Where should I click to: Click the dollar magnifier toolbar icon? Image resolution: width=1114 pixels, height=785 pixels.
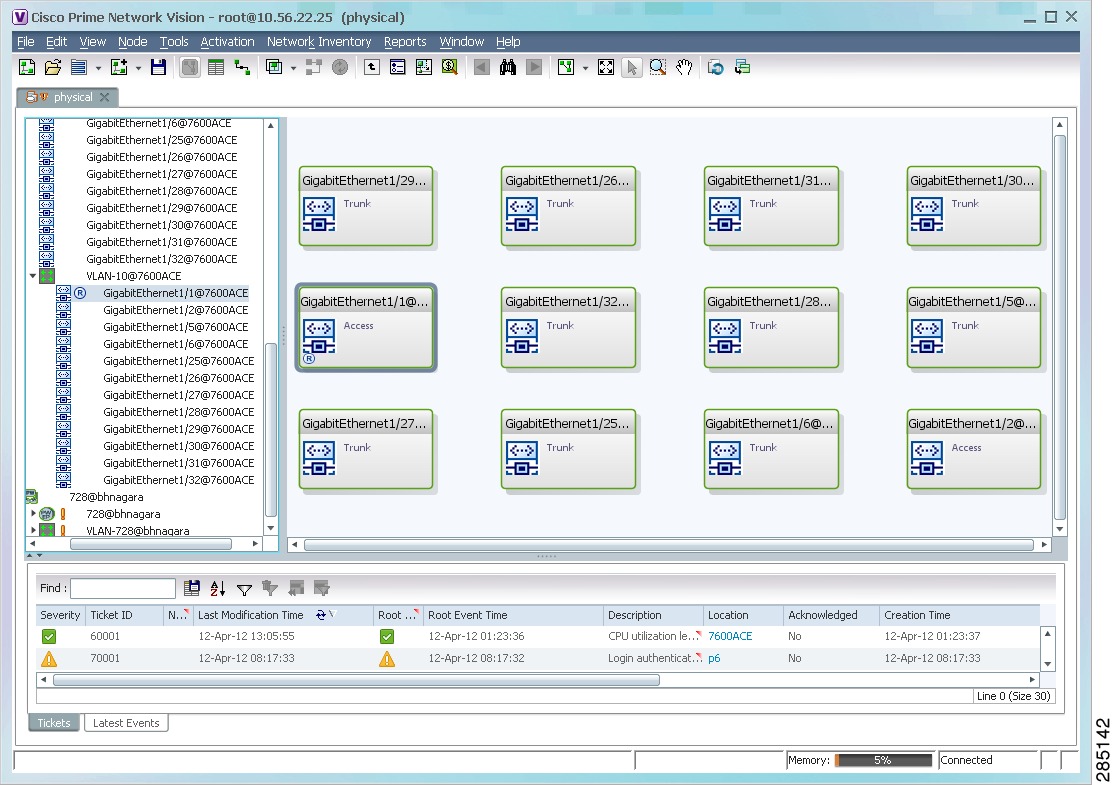450,67
